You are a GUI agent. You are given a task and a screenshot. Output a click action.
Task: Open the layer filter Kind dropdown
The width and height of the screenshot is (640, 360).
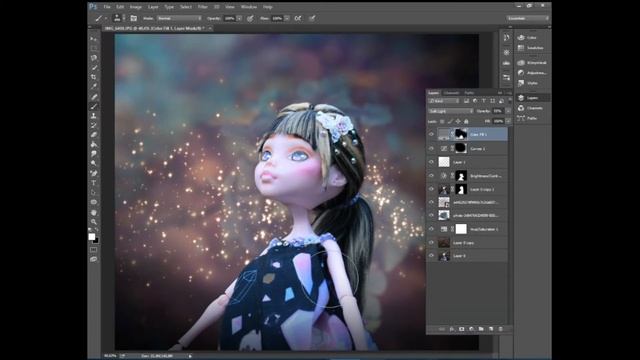tap(444, 101)
